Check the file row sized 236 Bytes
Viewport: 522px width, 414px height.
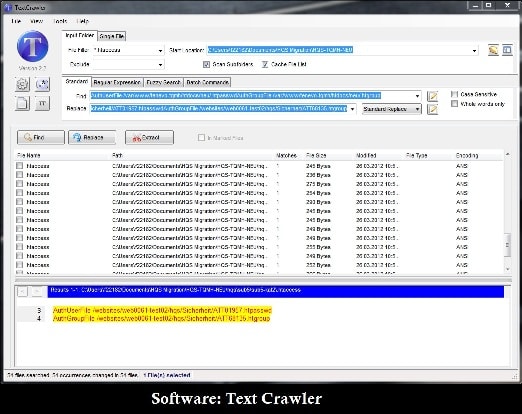click(x=19, y=175)
